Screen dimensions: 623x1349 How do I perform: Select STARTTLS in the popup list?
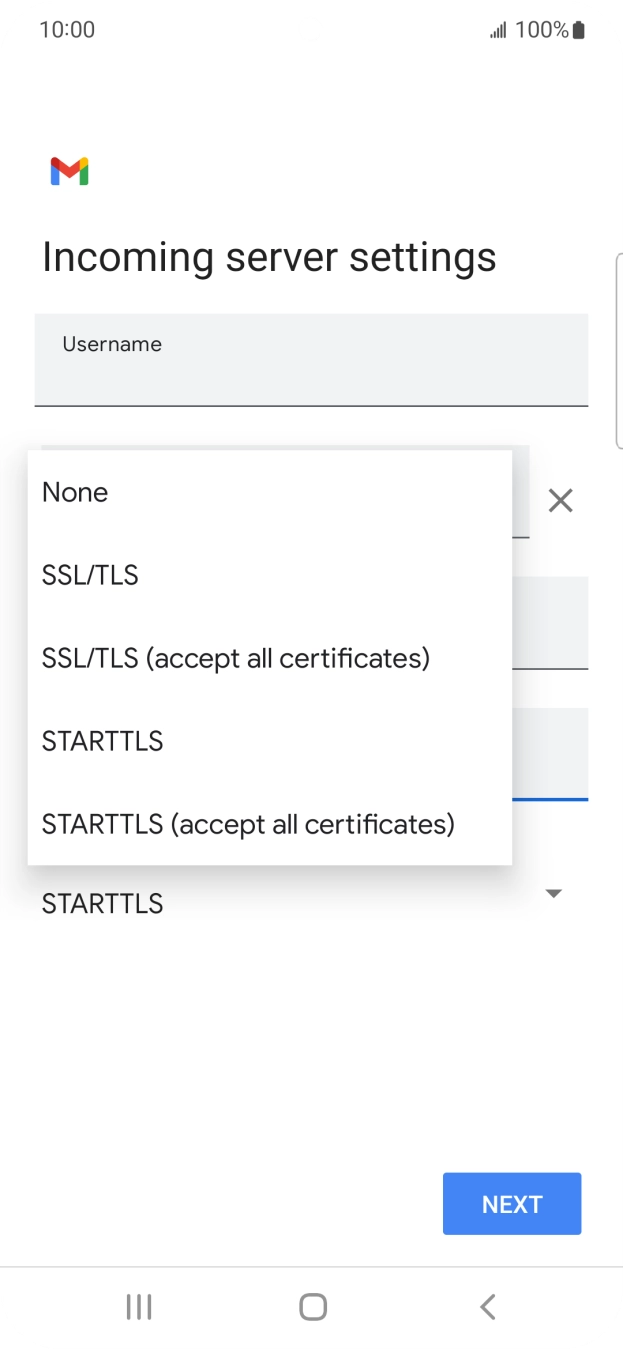102,741
